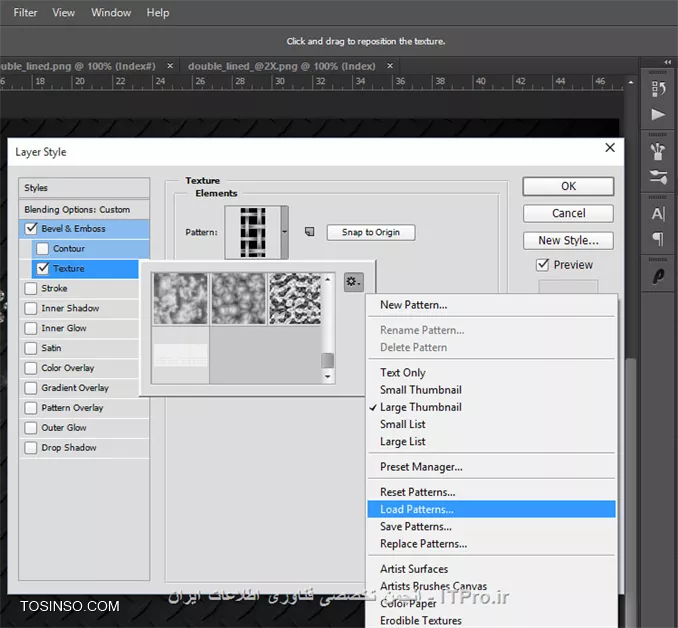Toggle the Preview checkbox
The width and height of the screenshot is (678, 628).
pyautogui.click(x=542, y=264)
